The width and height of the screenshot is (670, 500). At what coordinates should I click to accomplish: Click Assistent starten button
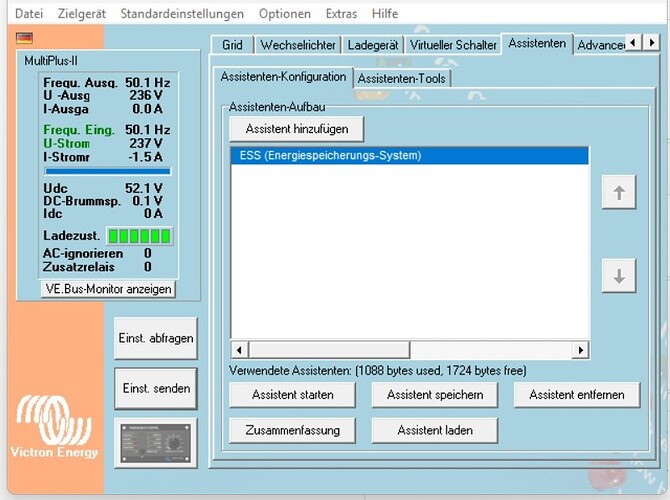pos(292,394)
